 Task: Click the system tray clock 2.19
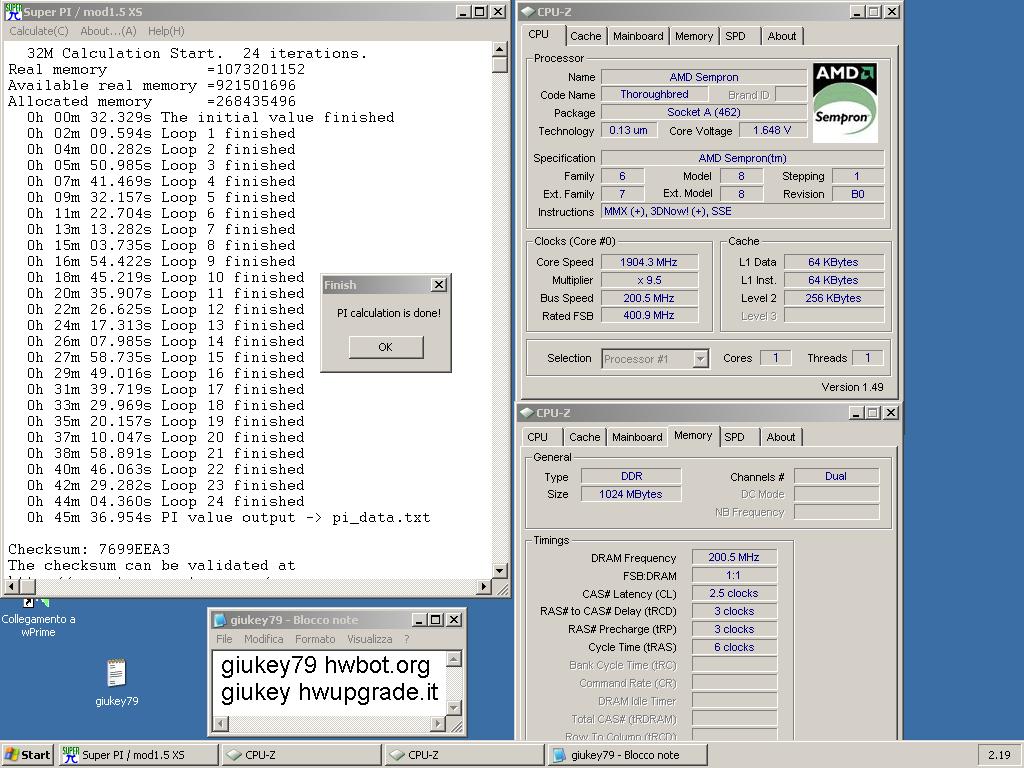point(999,754)
